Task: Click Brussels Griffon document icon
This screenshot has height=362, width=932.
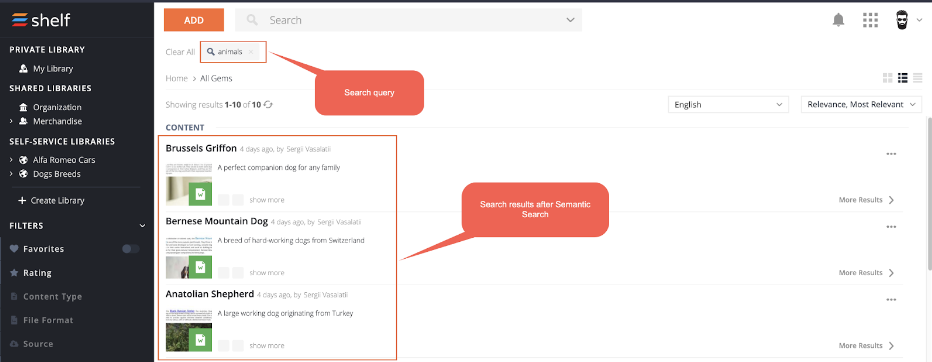Action: tap(200, 194)
